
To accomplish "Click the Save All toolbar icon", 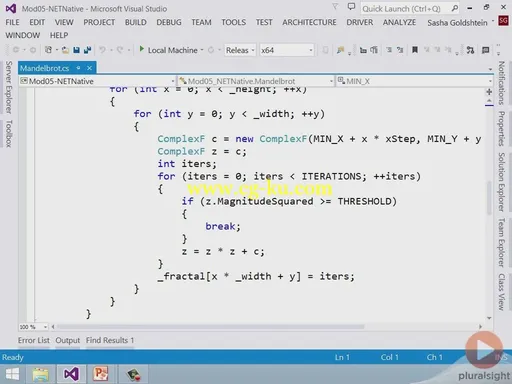I will click(x=88, y=50).
